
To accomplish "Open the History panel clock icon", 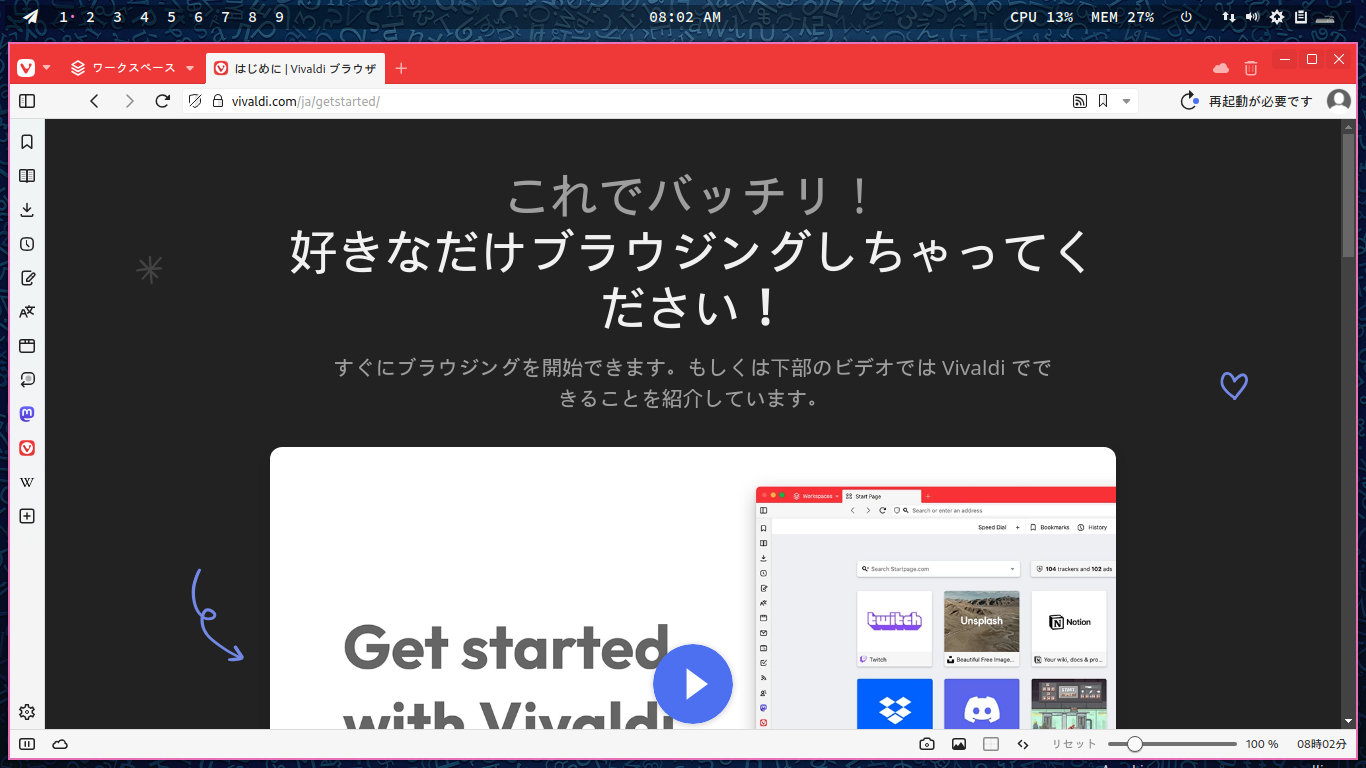I will click(x=27, y=244).
